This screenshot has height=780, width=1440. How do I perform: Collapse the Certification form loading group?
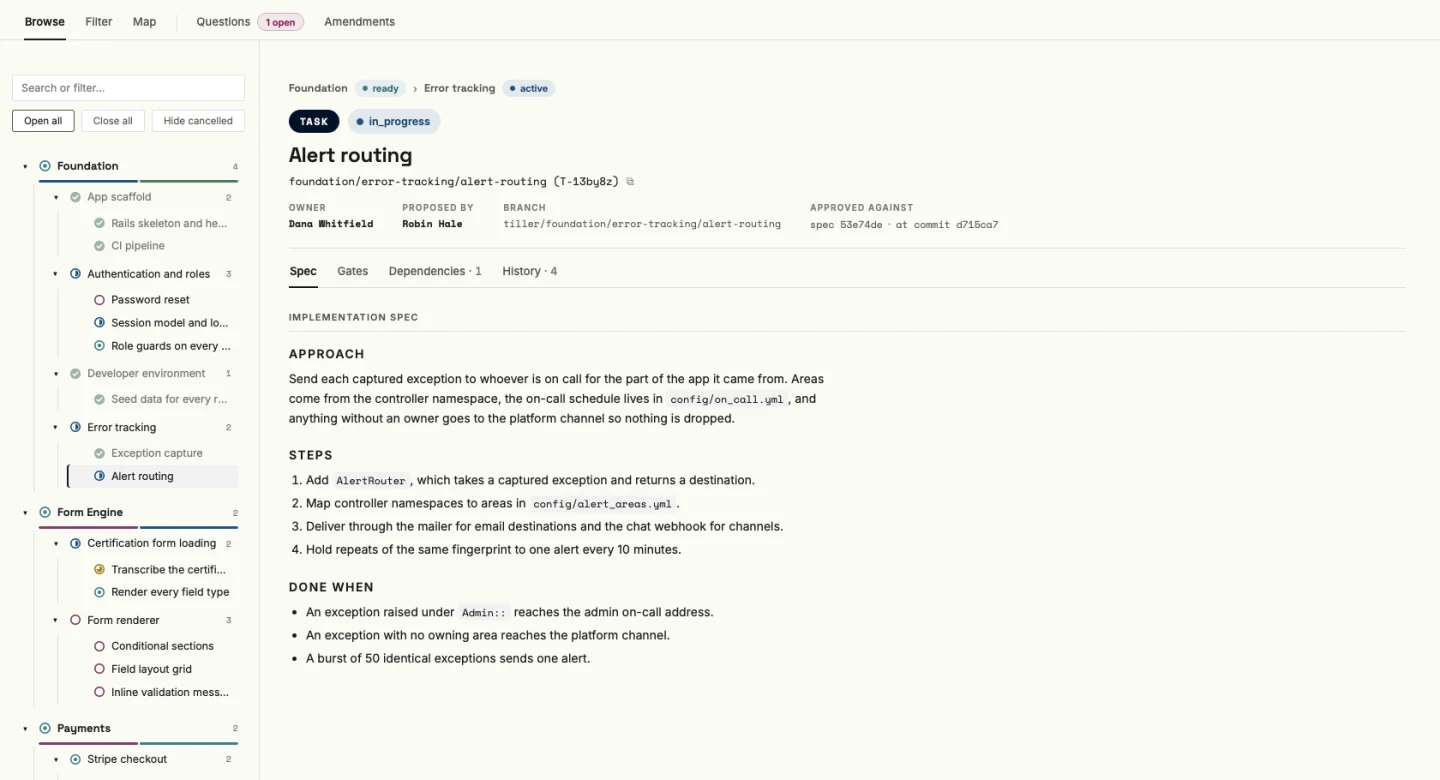pos(56,543)
